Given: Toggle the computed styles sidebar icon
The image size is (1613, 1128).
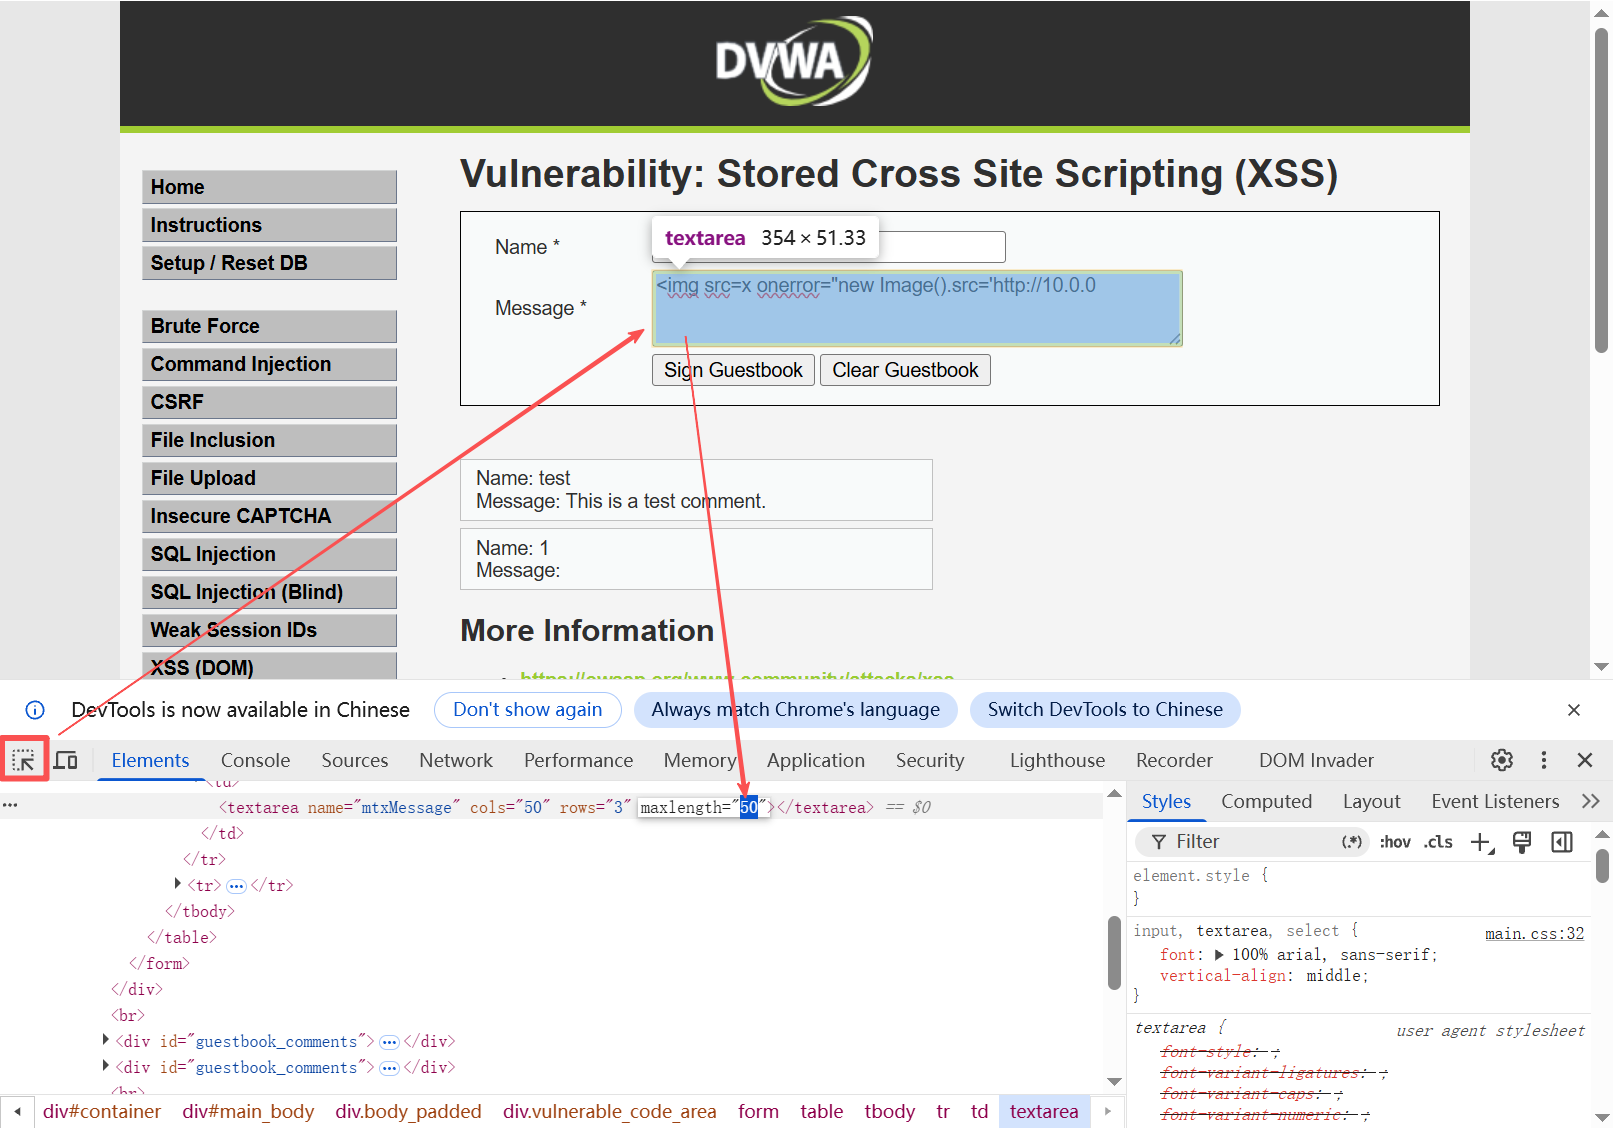Looking at the screenshot, I should (1562, 842).
